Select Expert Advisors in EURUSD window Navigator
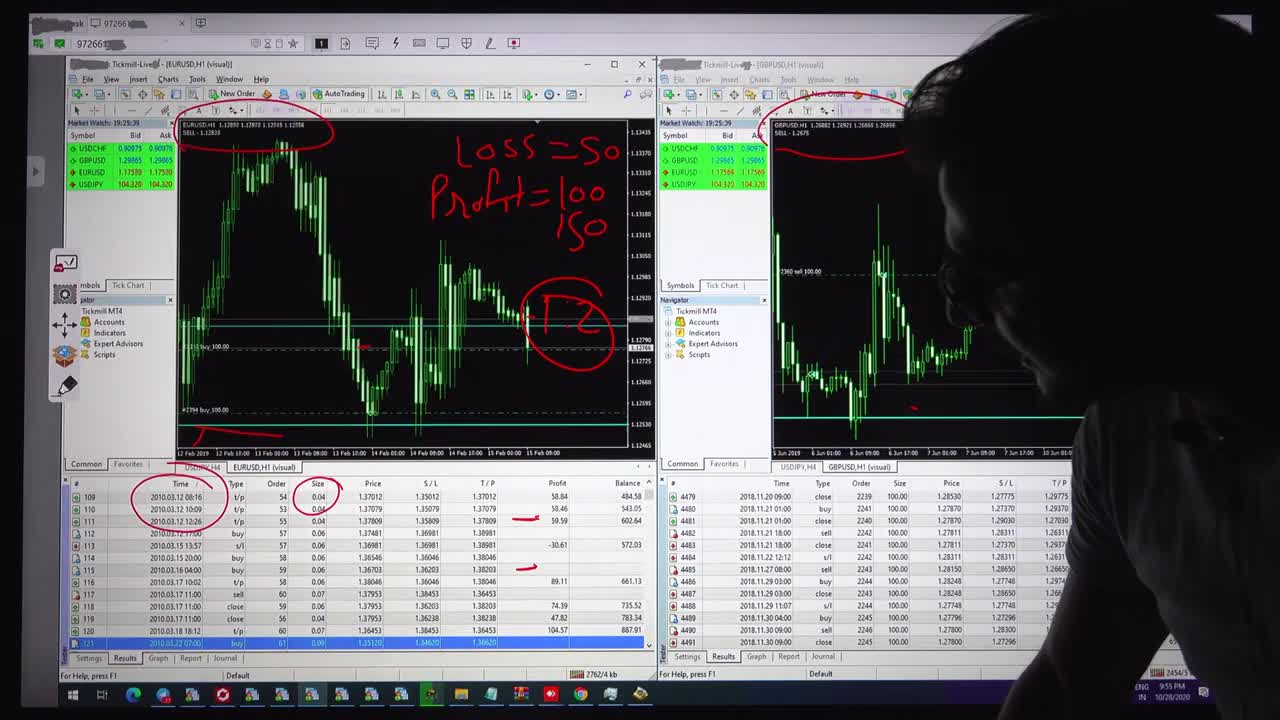The image size is (1280, 720). click(x=118, y=344)
